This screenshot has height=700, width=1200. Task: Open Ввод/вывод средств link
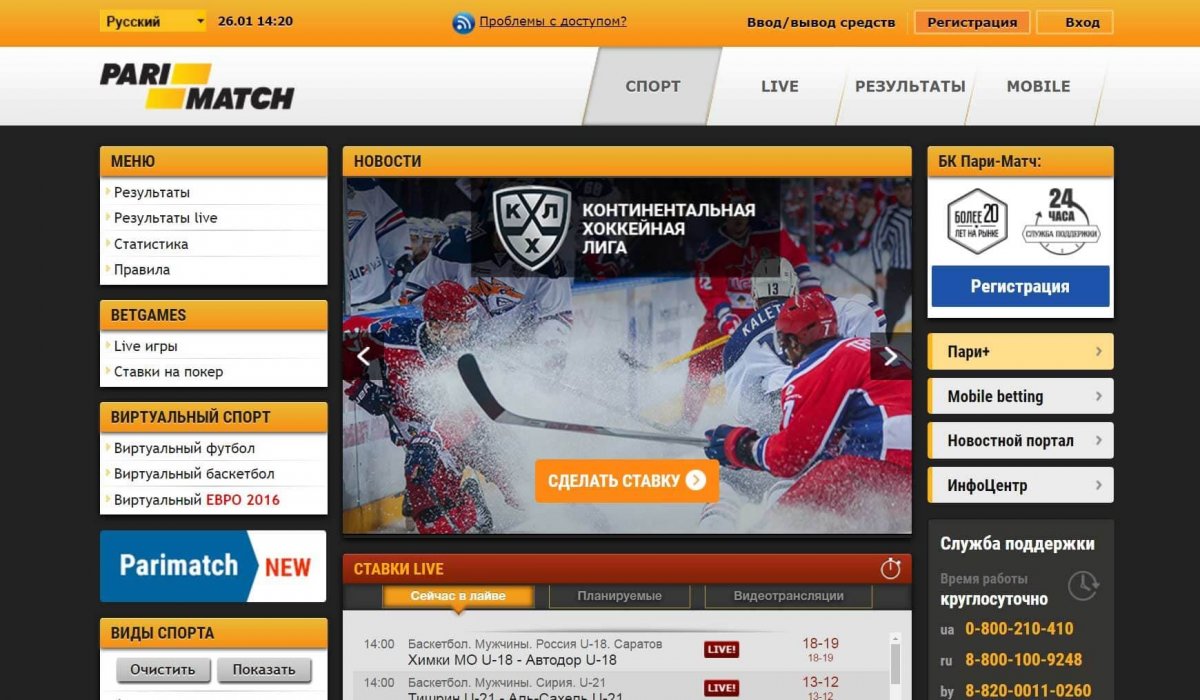point(821,22)
